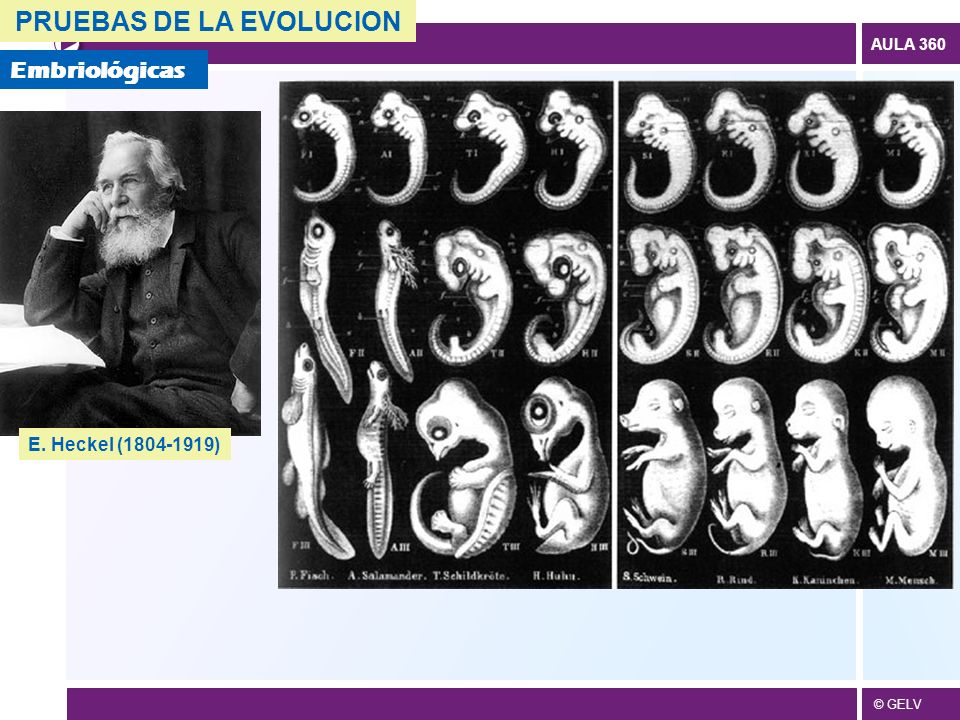Image resolution: width=960 pixels, height=720 pixels.
Task: Click the 'AULA 360' label
Action: pos(907,44)
